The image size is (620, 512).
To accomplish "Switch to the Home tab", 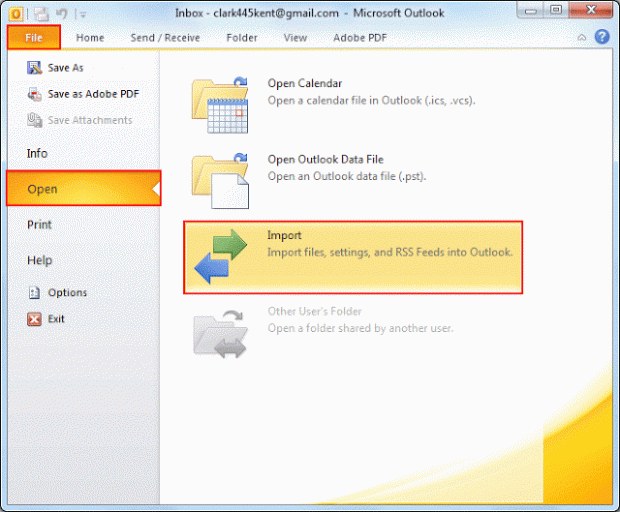I will tap(90, 38).
